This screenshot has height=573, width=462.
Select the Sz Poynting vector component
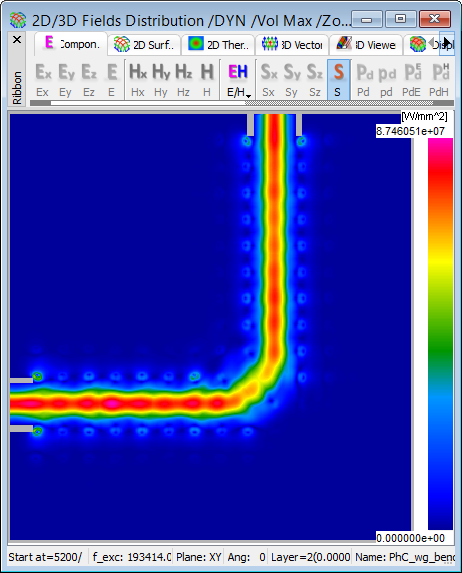click(x=315, y=80)
